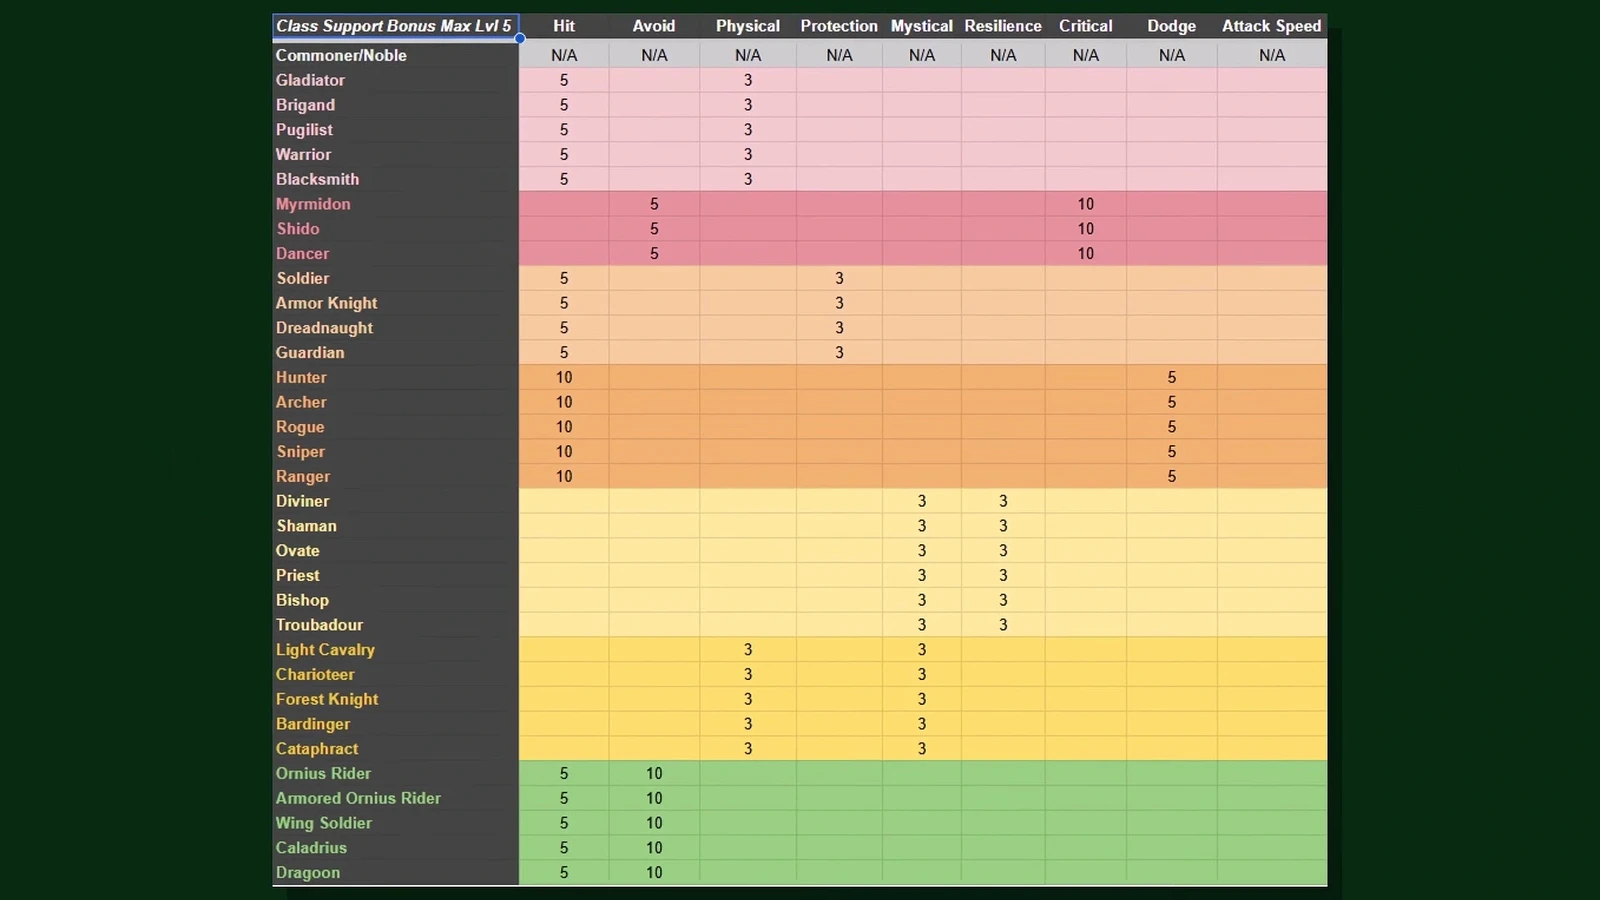This screenshot has width=1600, height=900.
Task: Click the Sniper row label
Action: [301, 452]
